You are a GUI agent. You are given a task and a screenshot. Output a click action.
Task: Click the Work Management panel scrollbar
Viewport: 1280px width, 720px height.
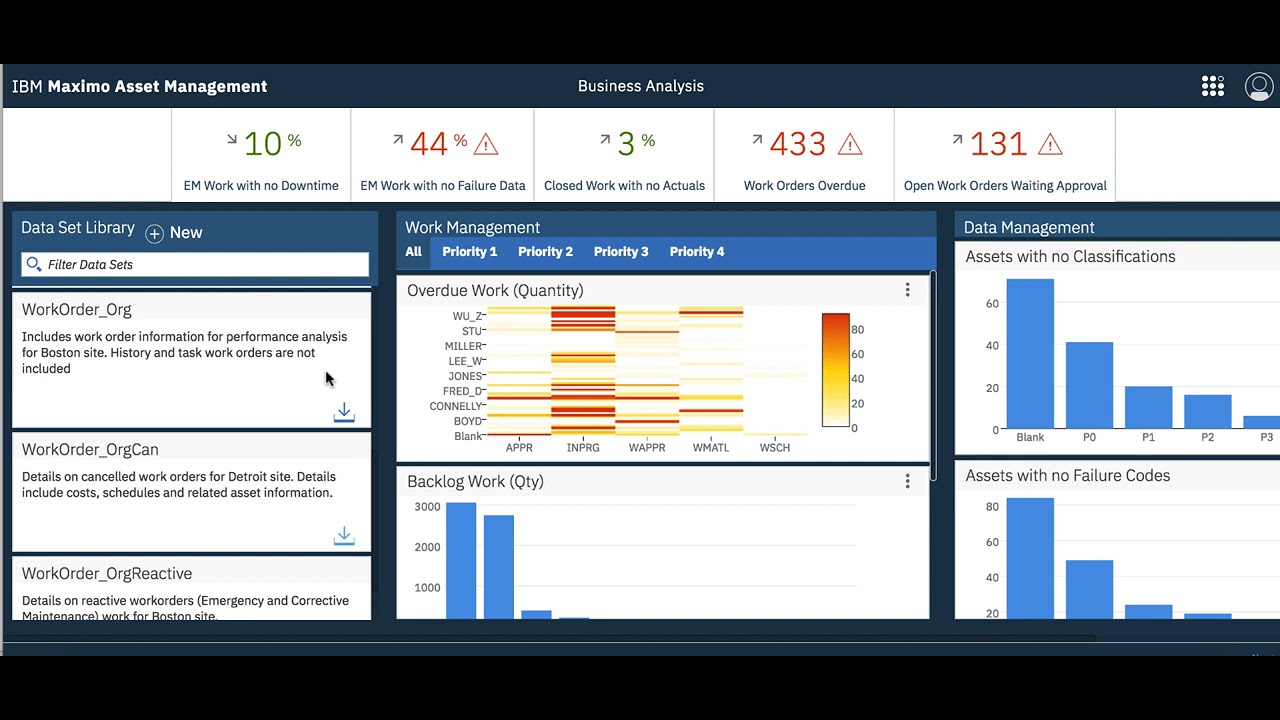coord(933,375)
